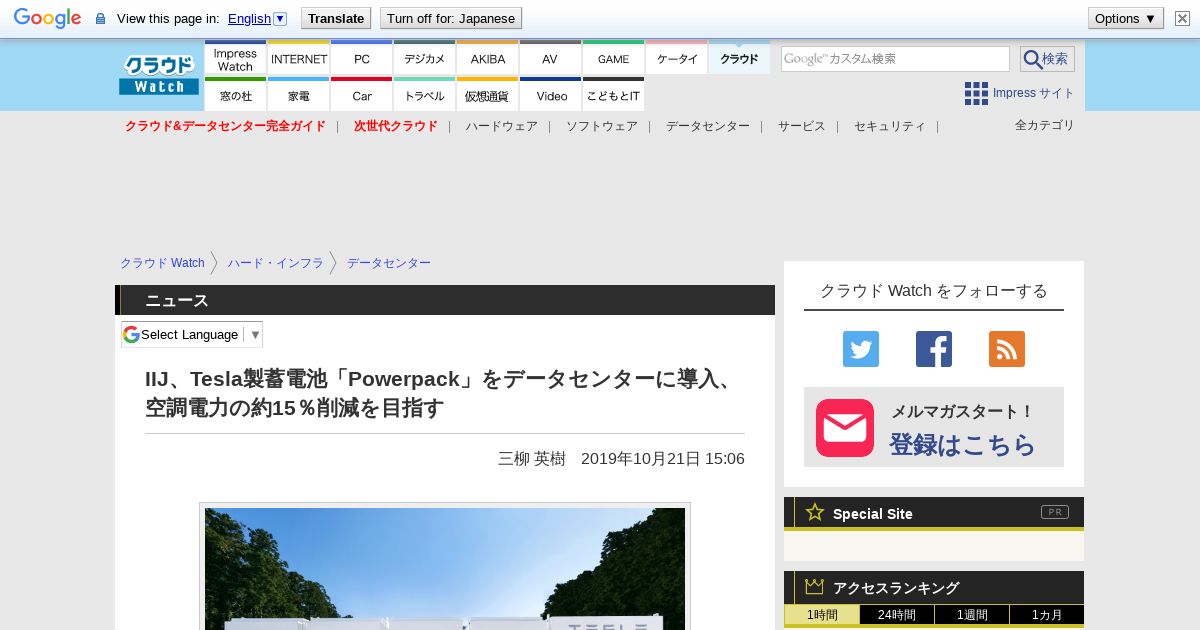Viewport: 1200px width, 630px height.
Task: Click the Google logo in translate bar
Action: [47, 18]
